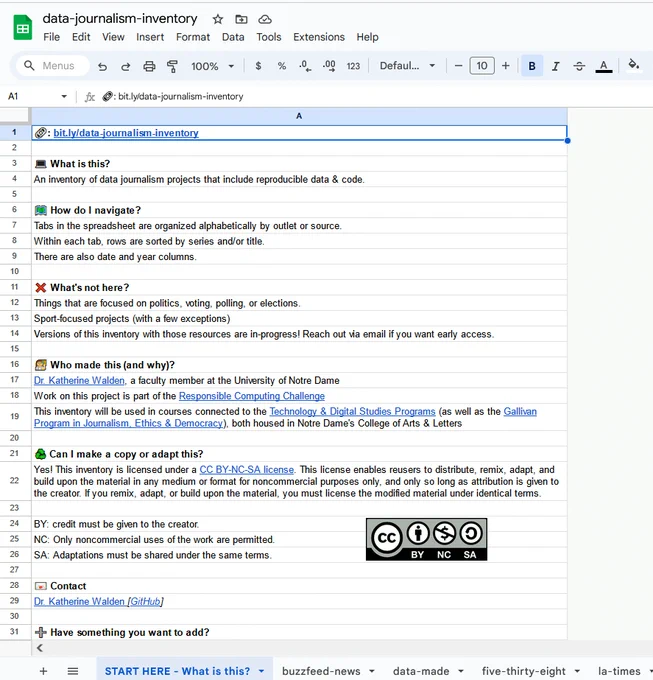
Task: Open the Tools menu
Action: [x=269, y=37]
